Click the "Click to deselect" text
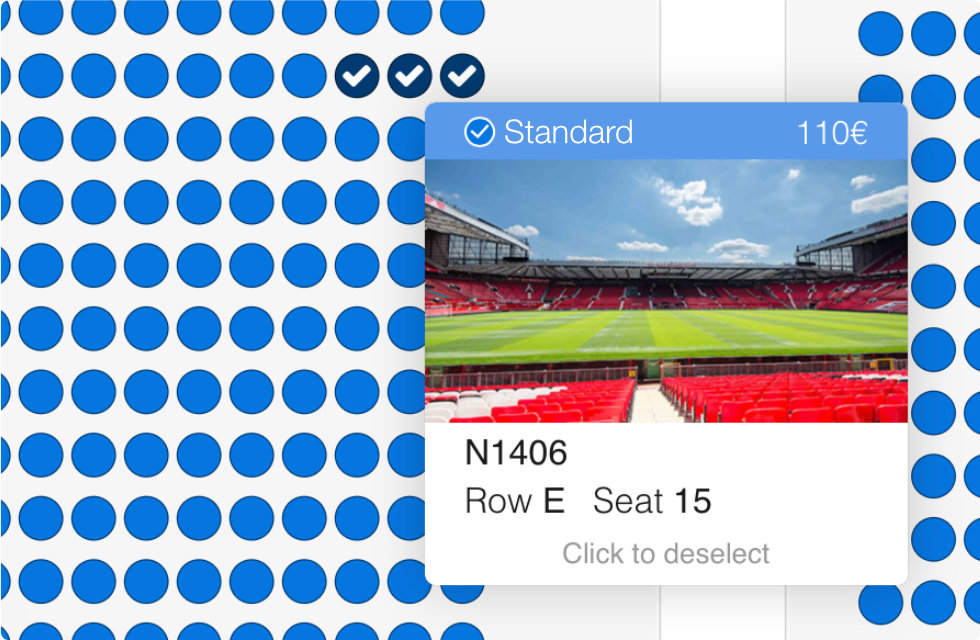This screenshot has width=980, height=640. (666, 553)
